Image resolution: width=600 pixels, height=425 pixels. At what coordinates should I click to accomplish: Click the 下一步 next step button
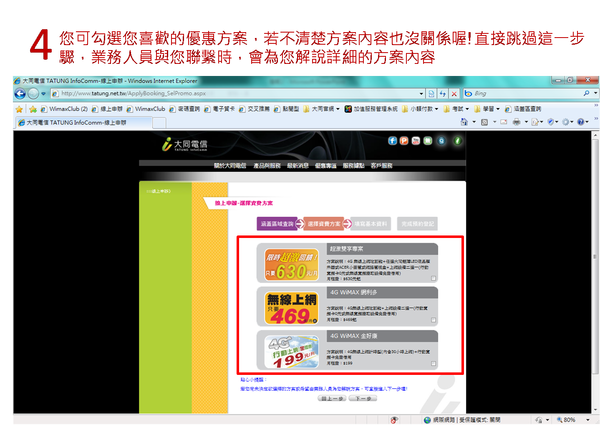(363, 399)
